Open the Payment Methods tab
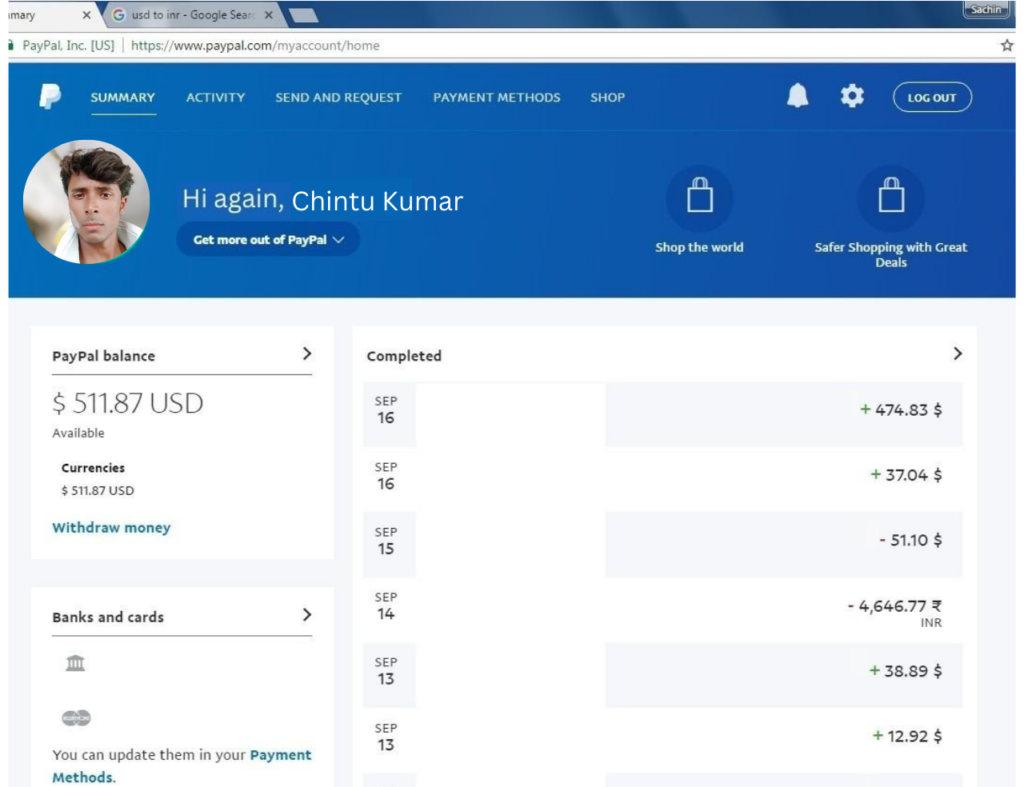1024x787 pixels. 496,97
